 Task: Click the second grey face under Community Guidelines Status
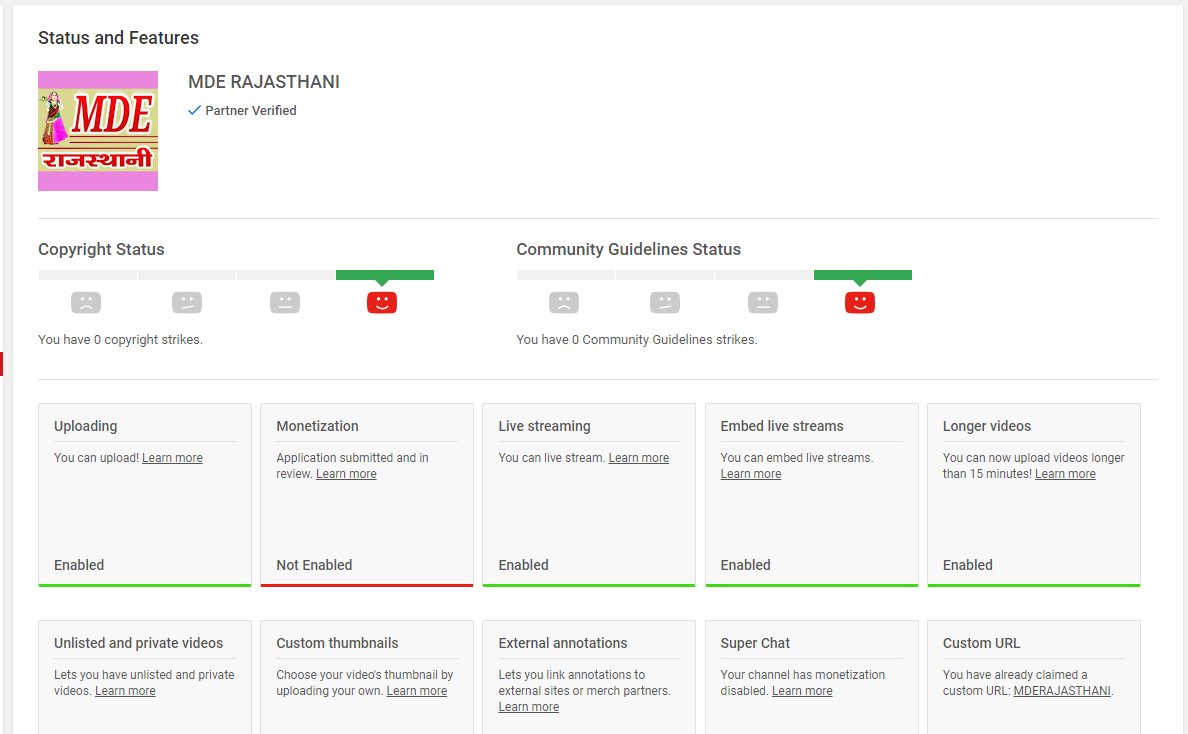tap(664, 302)
